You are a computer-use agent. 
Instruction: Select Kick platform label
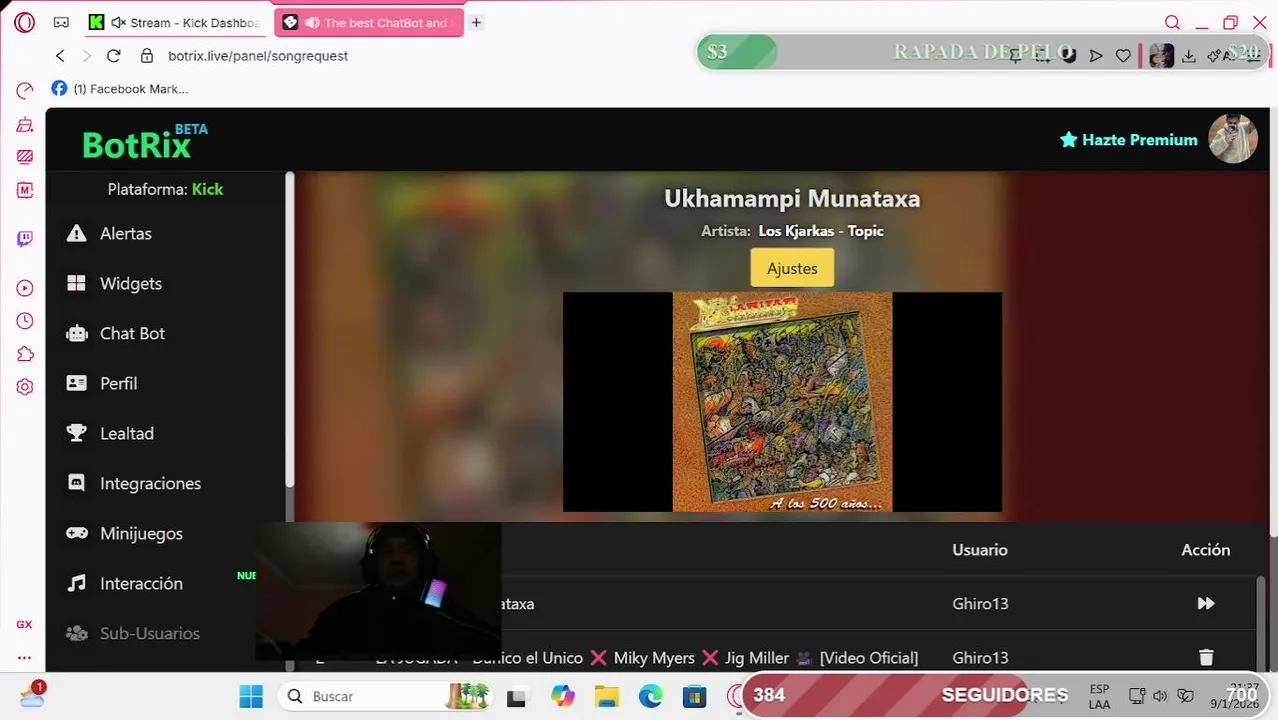207,189
